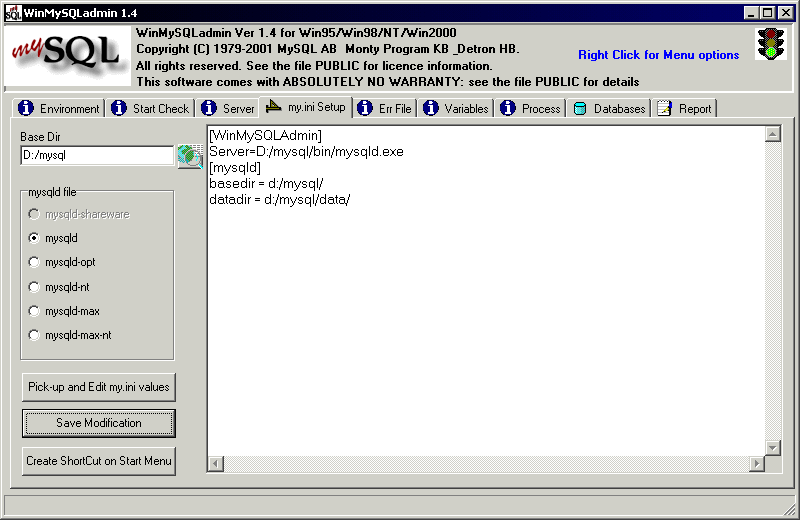Click the WinMySQLadmin title bar icon
The width and height of the screenshot is (800, 520).
point(13,13)
